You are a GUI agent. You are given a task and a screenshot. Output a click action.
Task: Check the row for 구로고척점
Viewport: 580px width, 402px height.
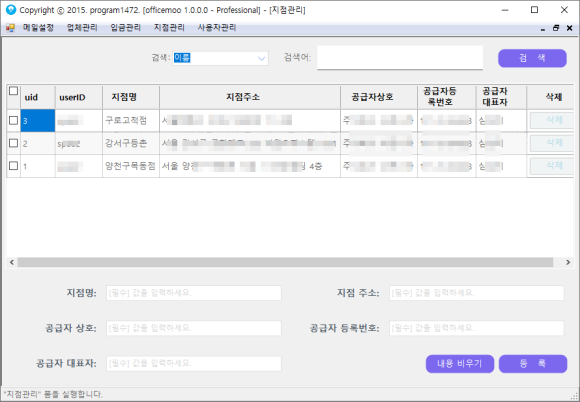pyautogui.click(x=13, y=120)
